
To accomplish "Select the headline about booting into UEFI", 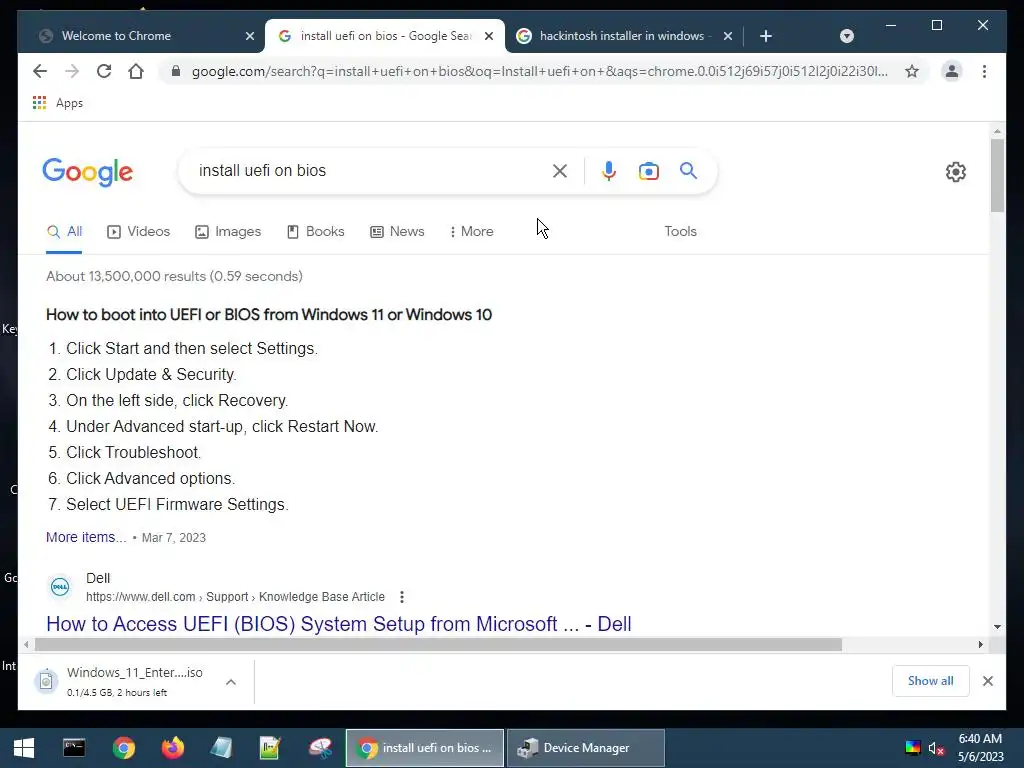I will [x=268, y=315].
